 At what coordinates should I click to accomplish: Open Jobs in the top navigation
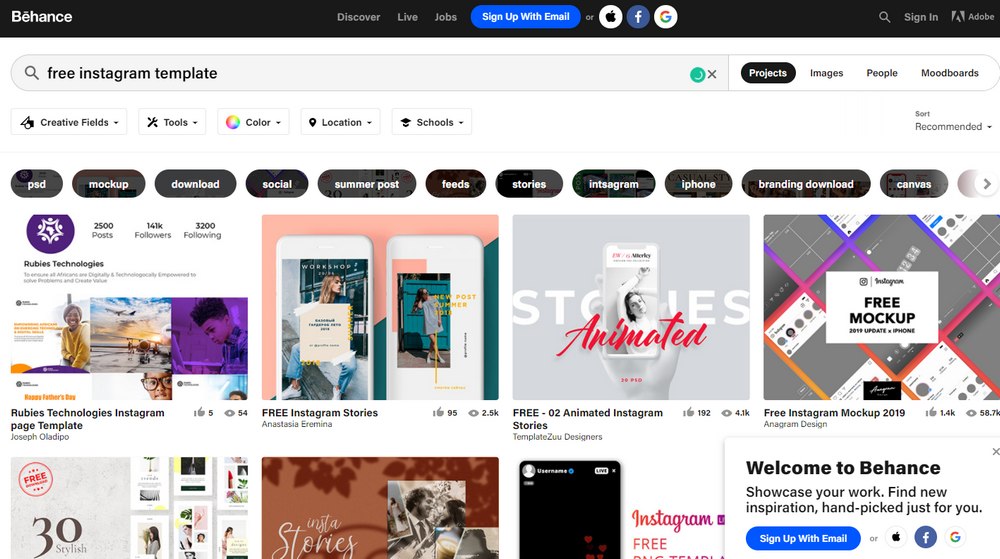tap(446, 17)
